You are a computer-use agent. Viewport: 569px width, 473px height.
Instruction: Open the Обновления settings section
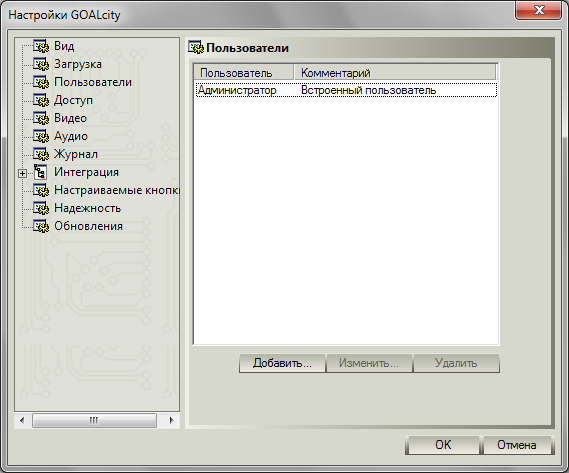[89, 226]
